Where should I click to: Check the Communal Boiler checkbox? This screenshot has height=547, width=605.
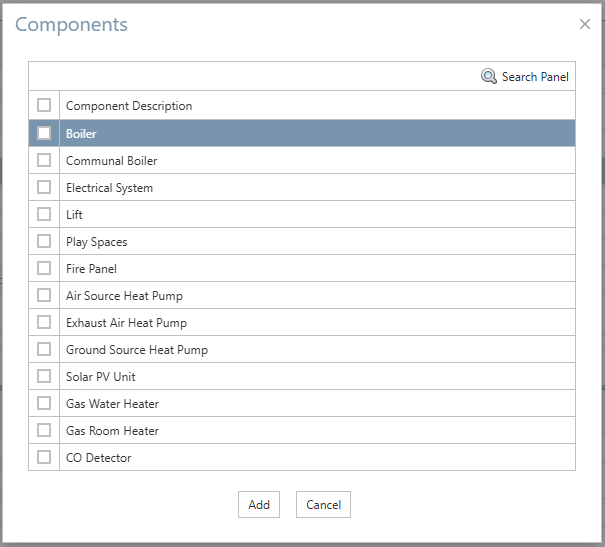pos(44,160)
